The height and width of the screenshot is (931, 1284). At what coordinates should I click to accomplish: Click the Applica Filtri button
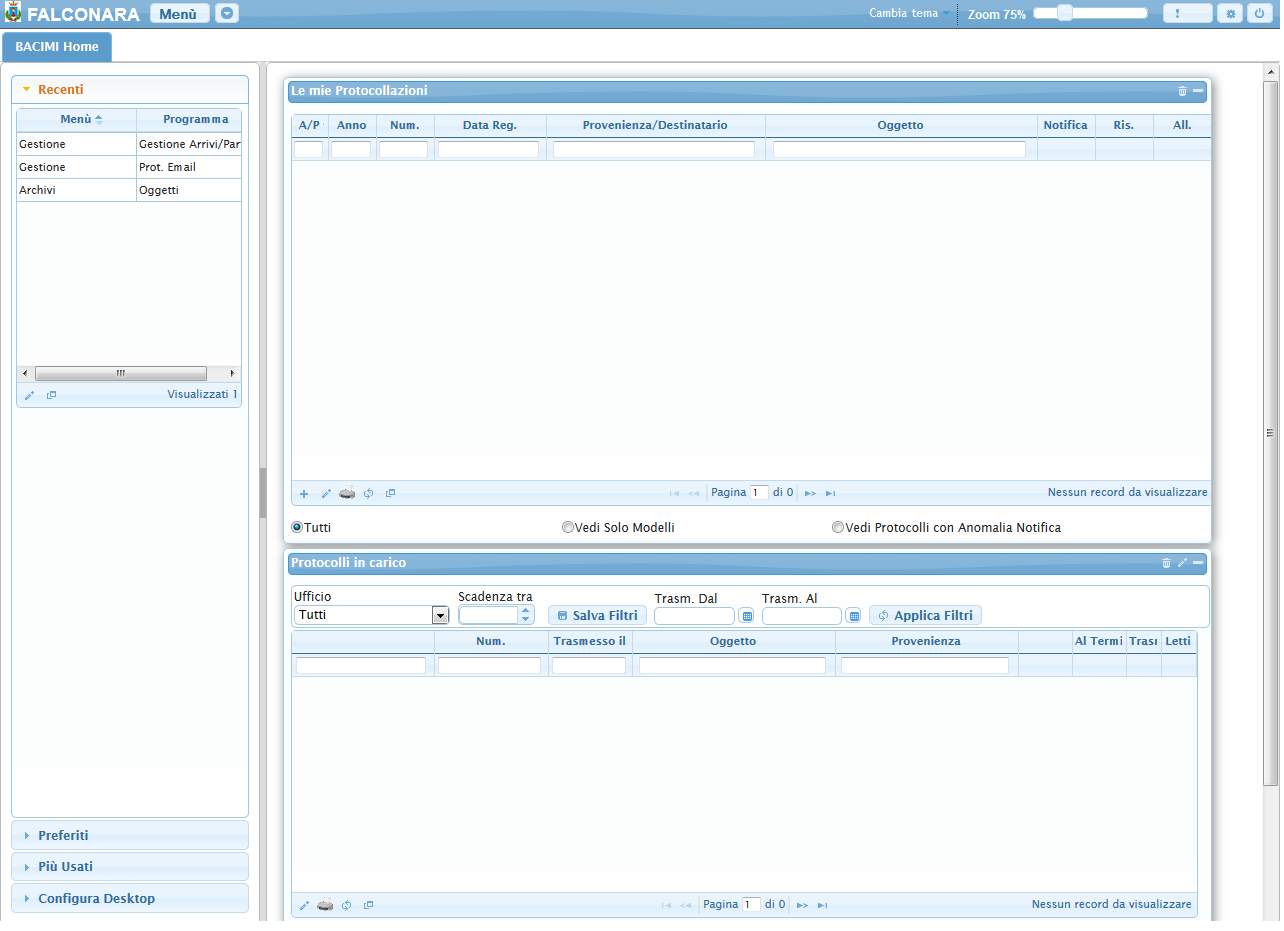925,615
